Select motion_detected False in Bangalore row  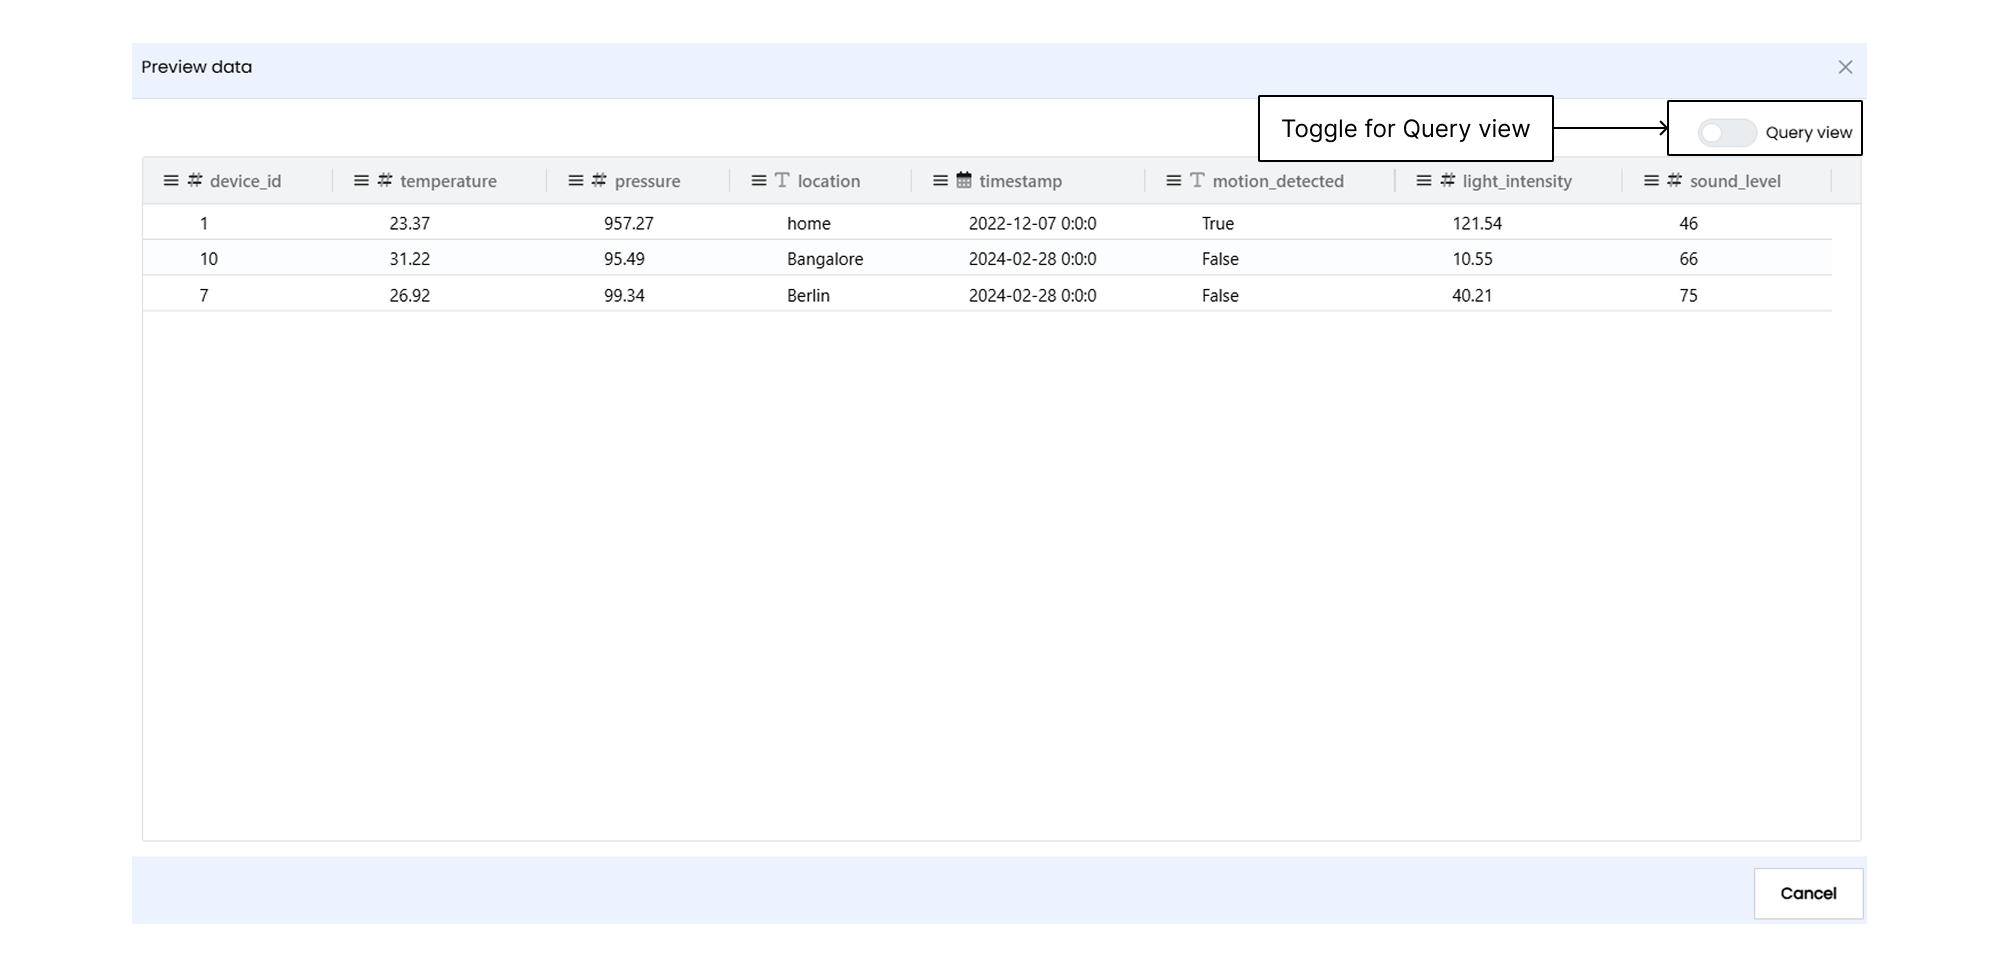(x=1220, y=259)
